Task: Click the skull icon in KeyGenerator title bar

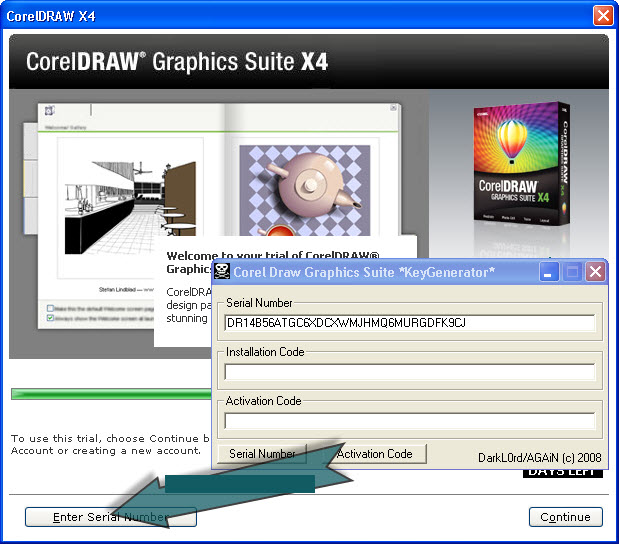Action: click(x=221, y=271)
